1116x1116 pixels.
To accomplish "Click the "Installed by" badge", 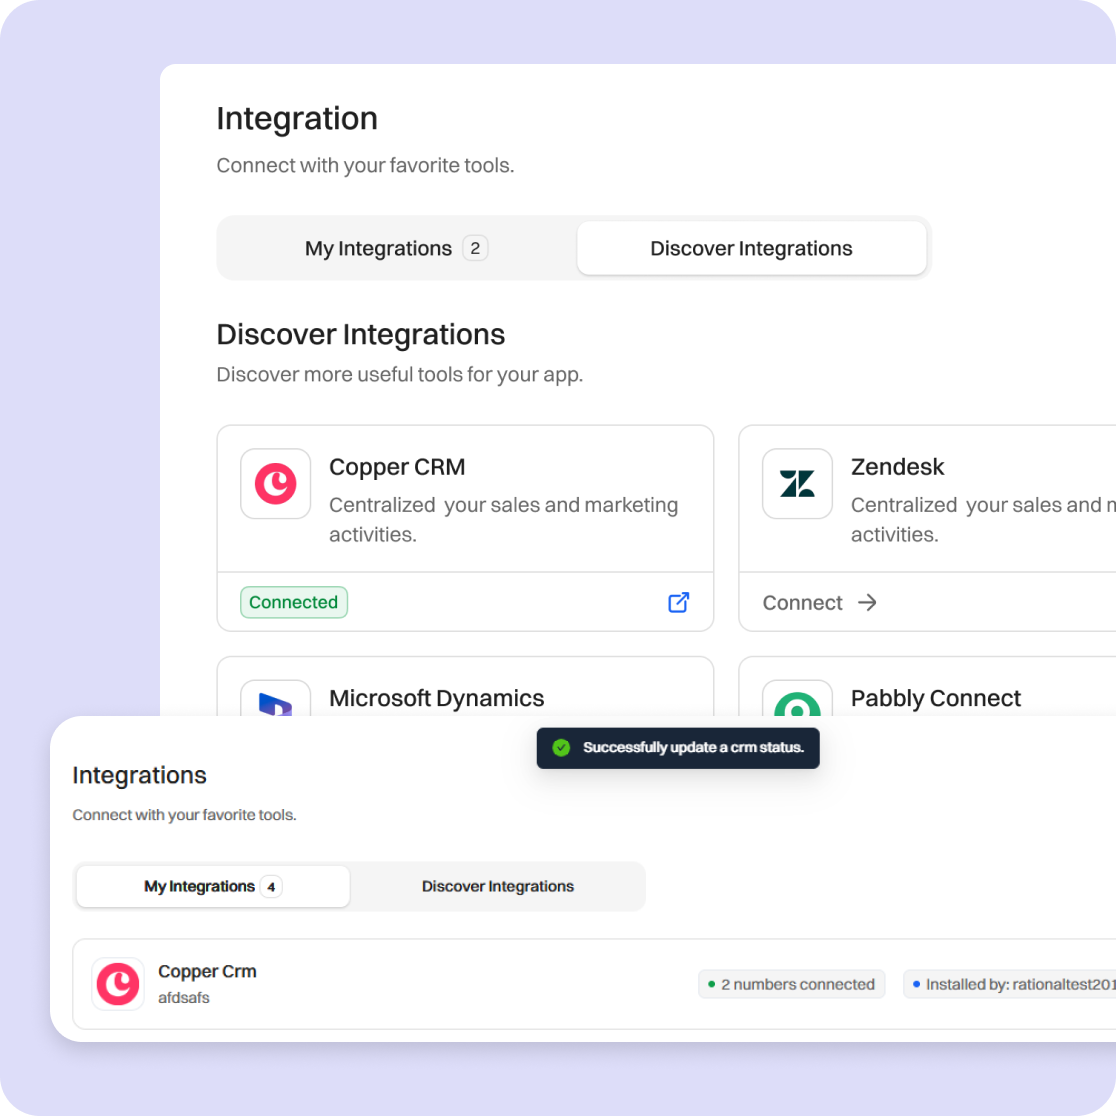I will [1012, 984].
